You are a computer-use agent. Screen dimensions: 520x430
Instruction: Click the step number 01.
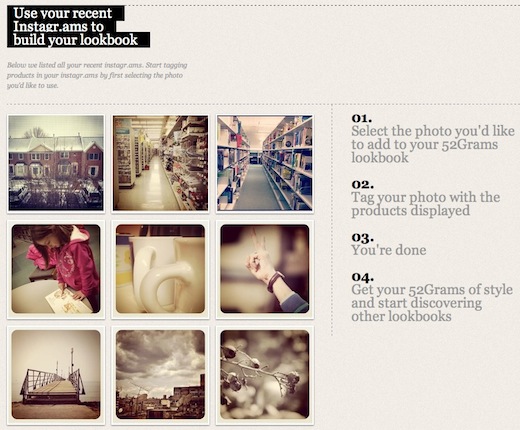click(362, 118)
